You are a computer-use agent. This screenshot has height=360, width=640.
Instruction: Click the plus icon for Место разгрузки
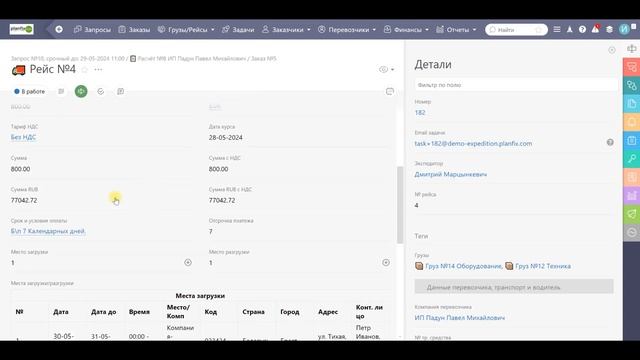pyautogui.click(x=386, y=262)
